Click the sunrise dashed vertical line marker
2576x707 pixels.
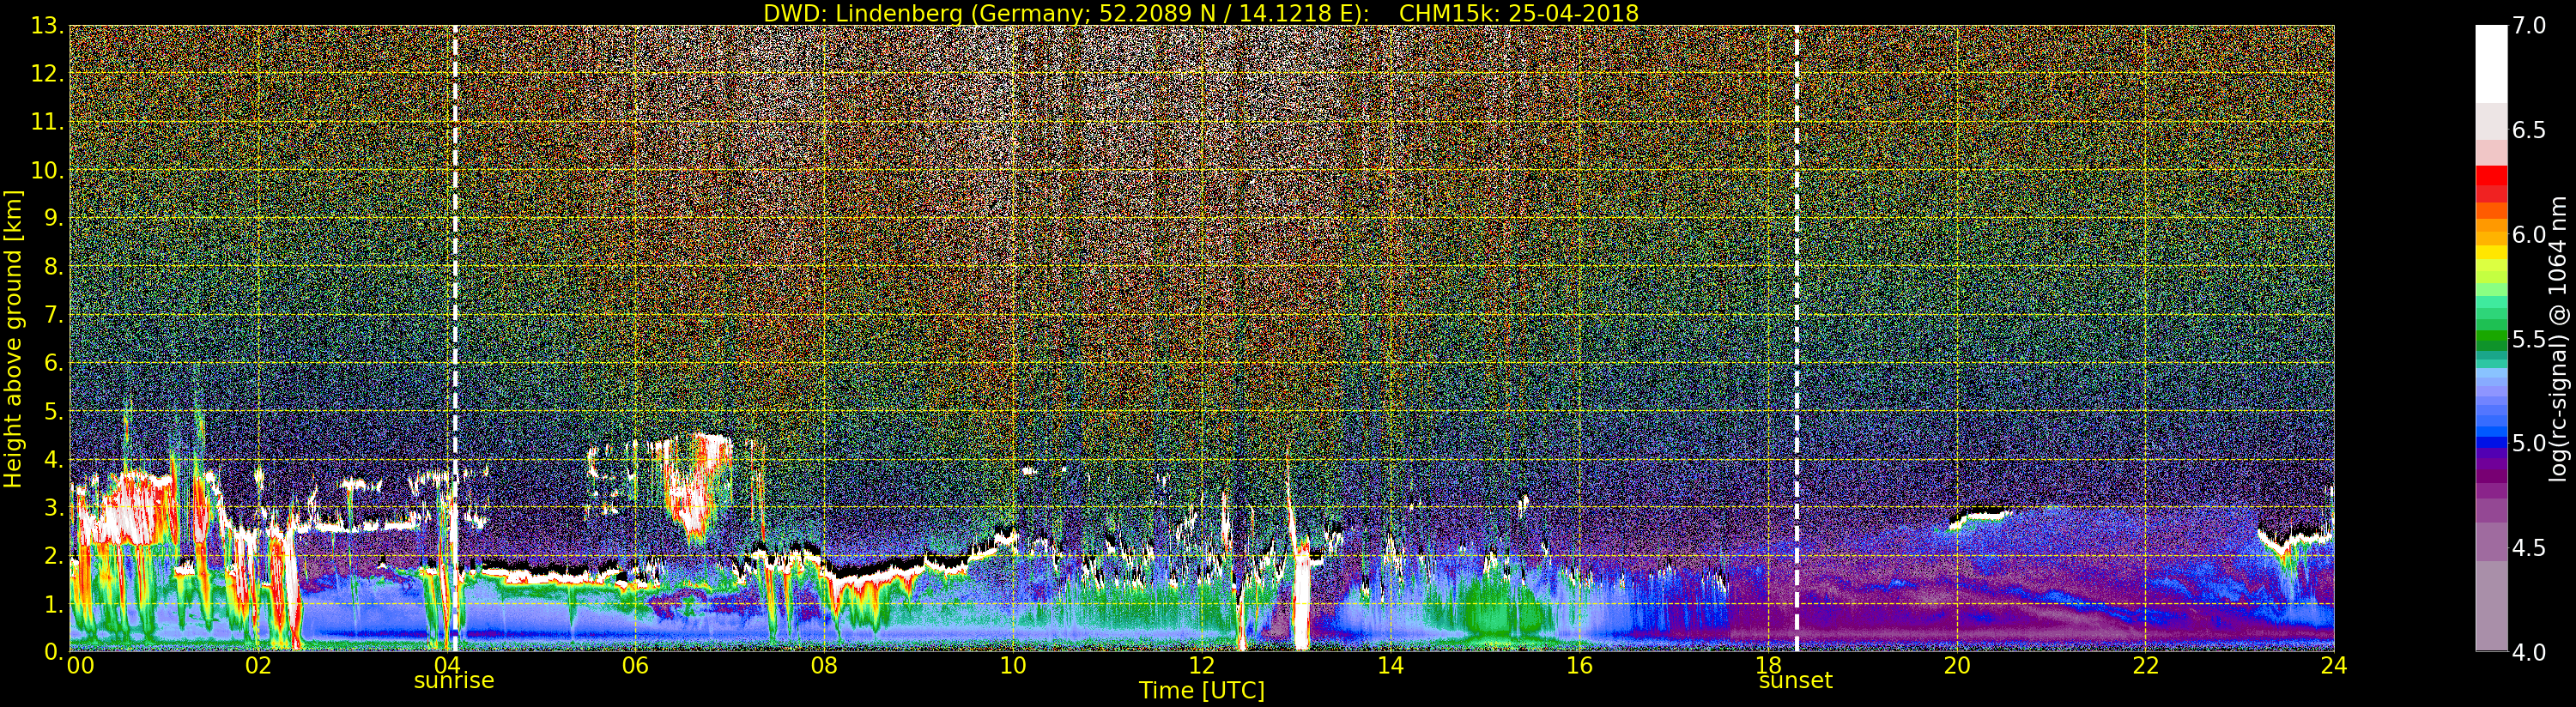tap(454, 338)
